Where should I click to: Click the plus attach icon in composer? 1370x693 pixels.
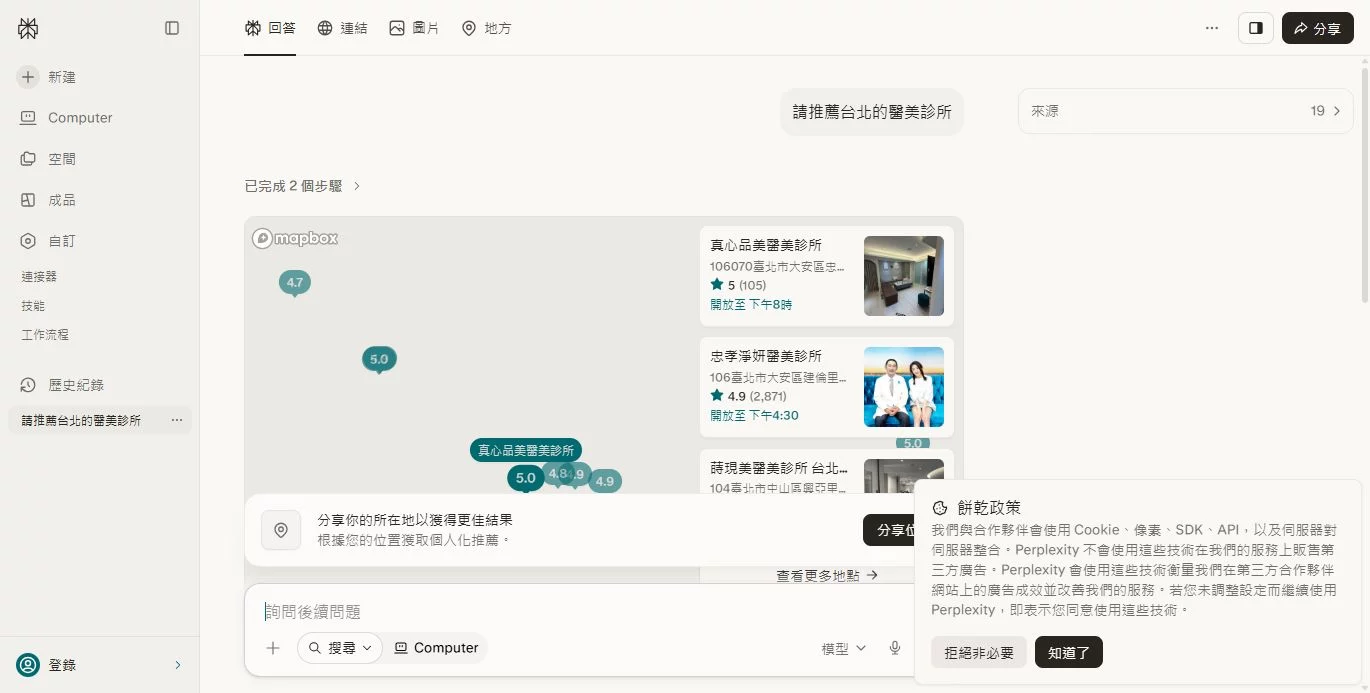coord(273,648)
